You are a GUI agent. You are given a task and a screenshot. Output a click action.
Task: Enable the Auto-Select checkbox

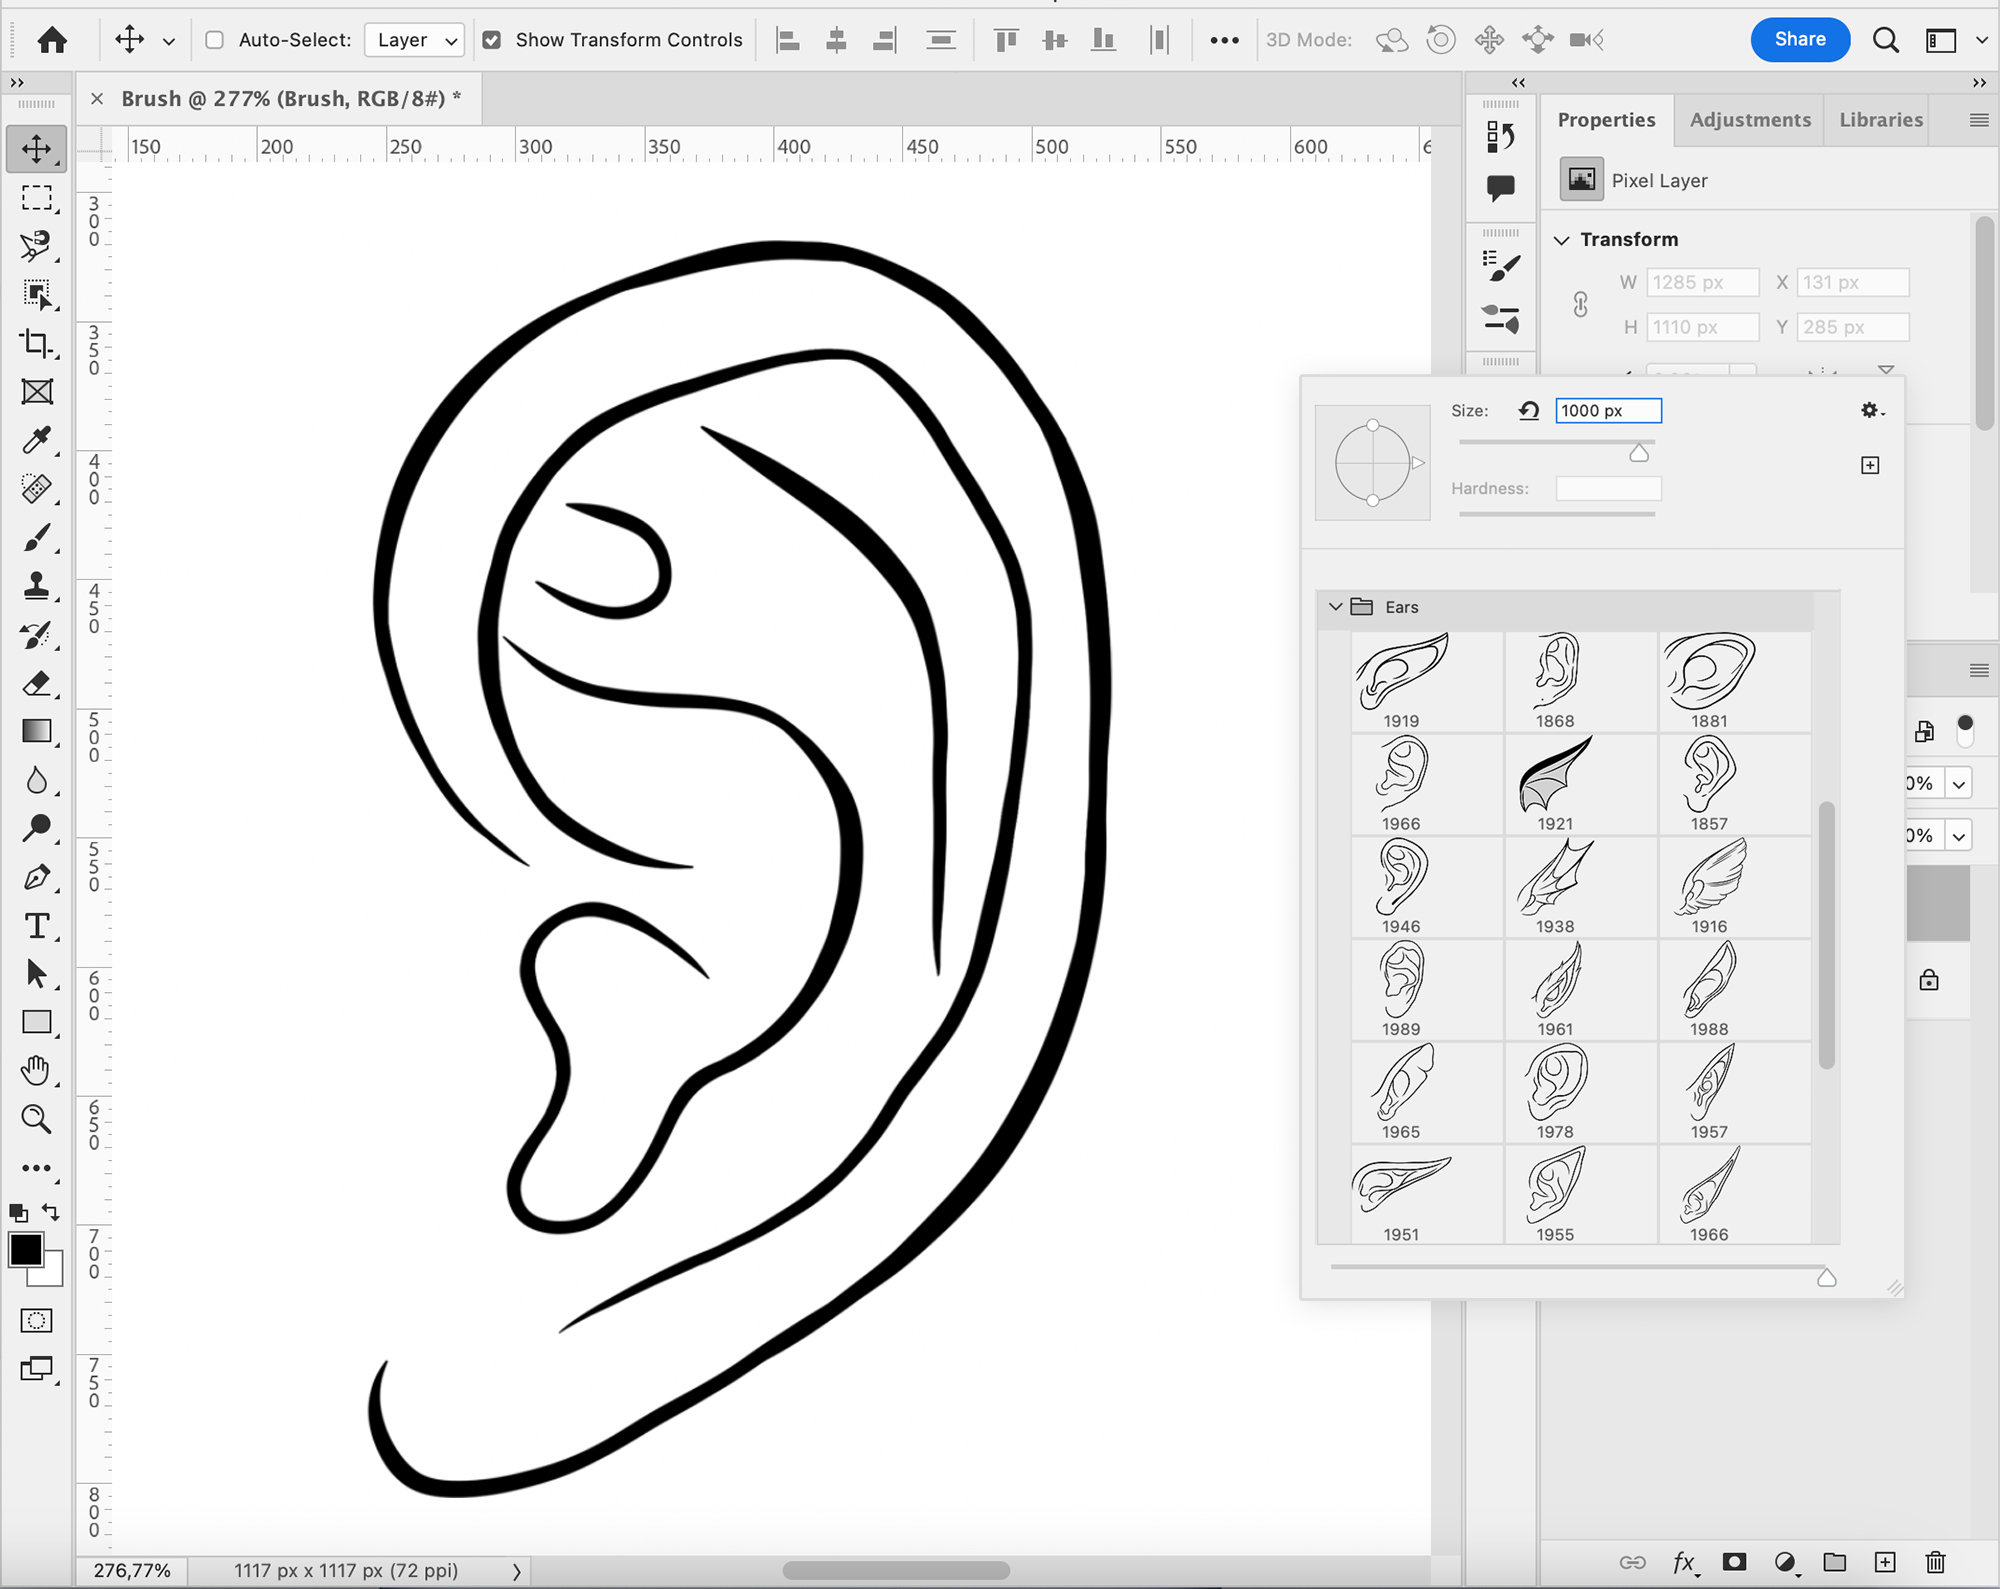[214, 40]
